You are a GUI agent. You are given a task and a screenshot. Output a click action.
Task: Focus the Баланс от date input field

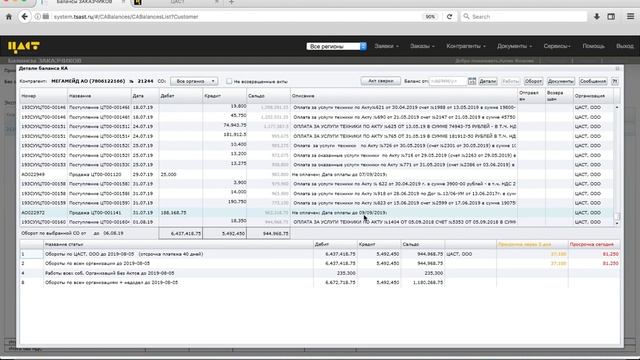tap(448, 81)
